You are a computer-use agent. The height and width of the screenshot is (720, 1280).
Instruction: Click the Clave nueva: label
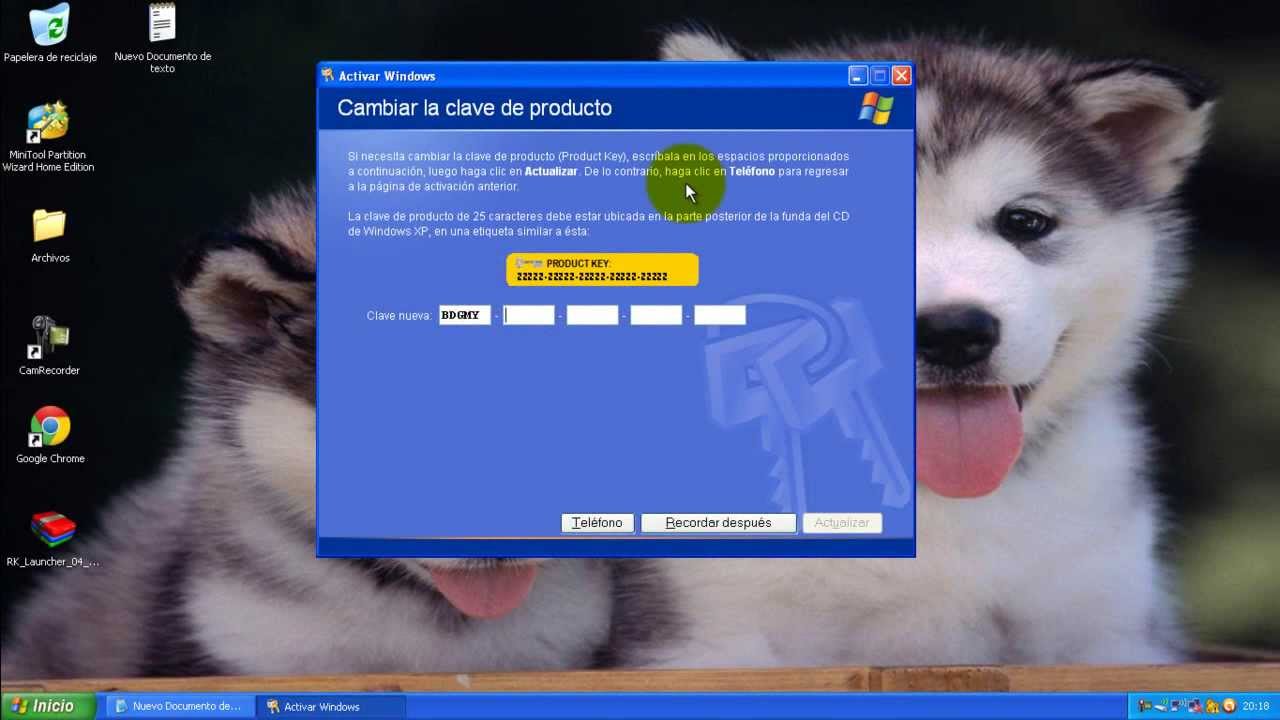(x=400, y=316)
